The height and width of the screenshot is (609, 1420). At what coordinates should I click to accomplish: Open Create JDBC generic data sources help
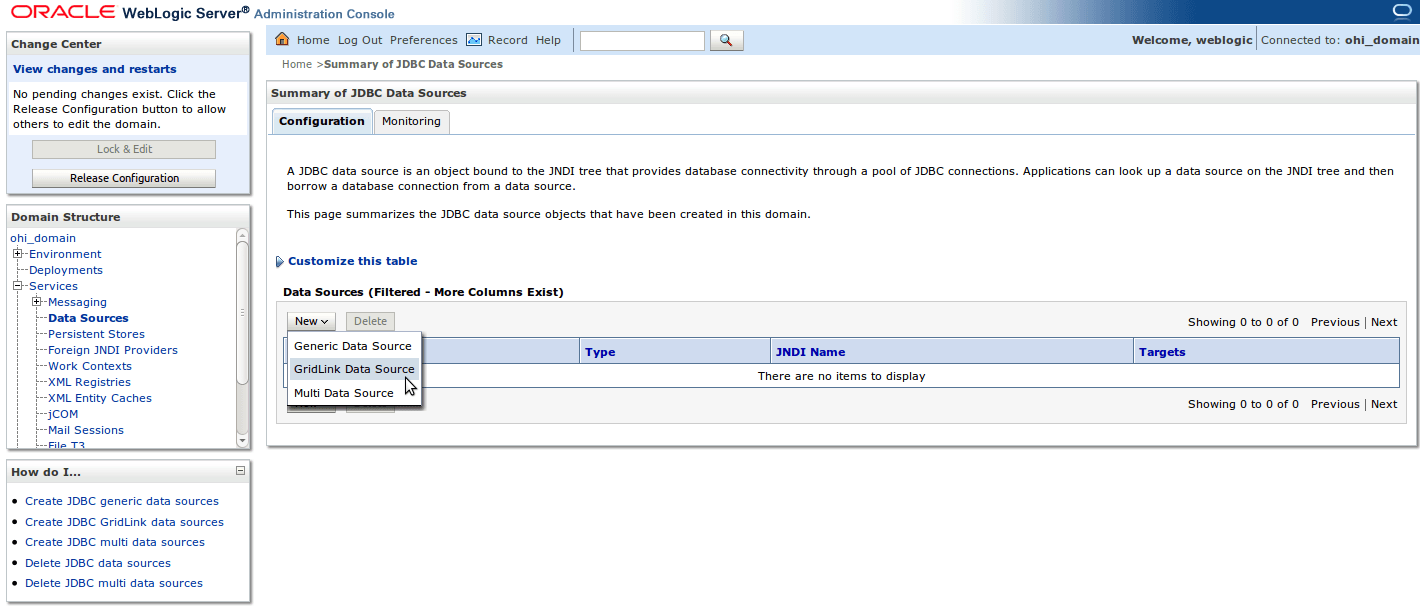coord(122,501)
